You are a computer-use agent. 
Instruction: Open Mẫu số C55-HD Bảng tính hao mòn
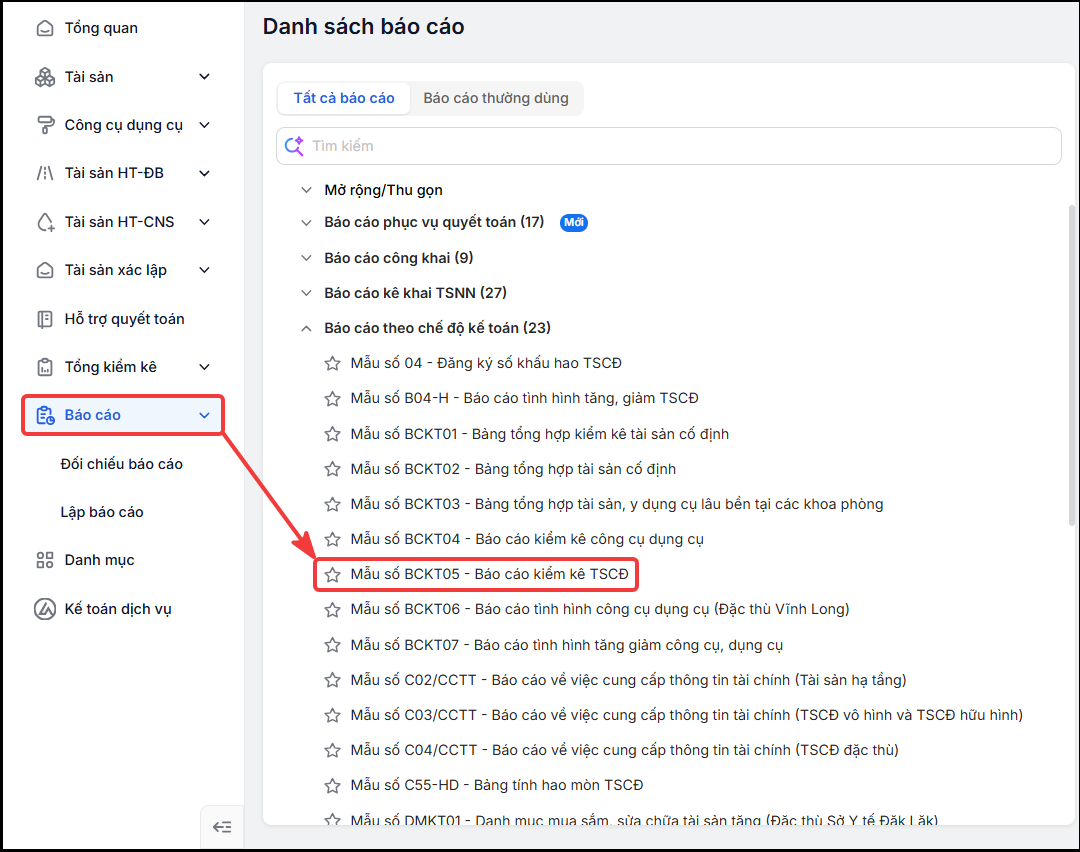click(x=497, y=785)
